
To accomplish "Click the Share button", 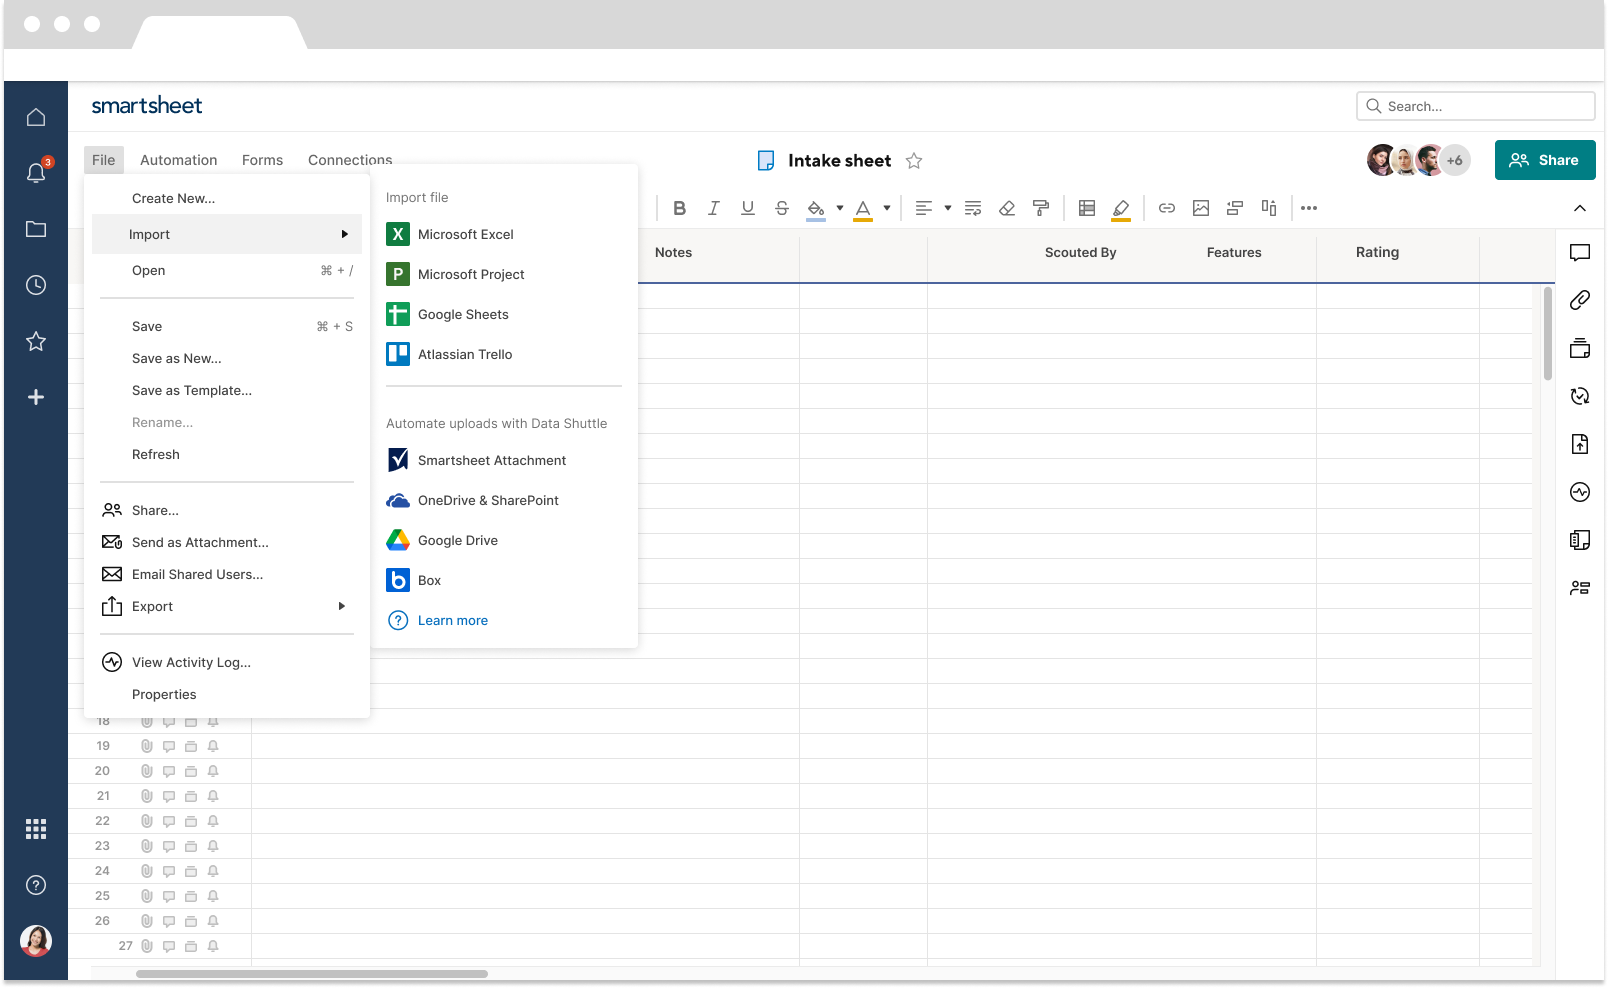I will (1544, 160).
